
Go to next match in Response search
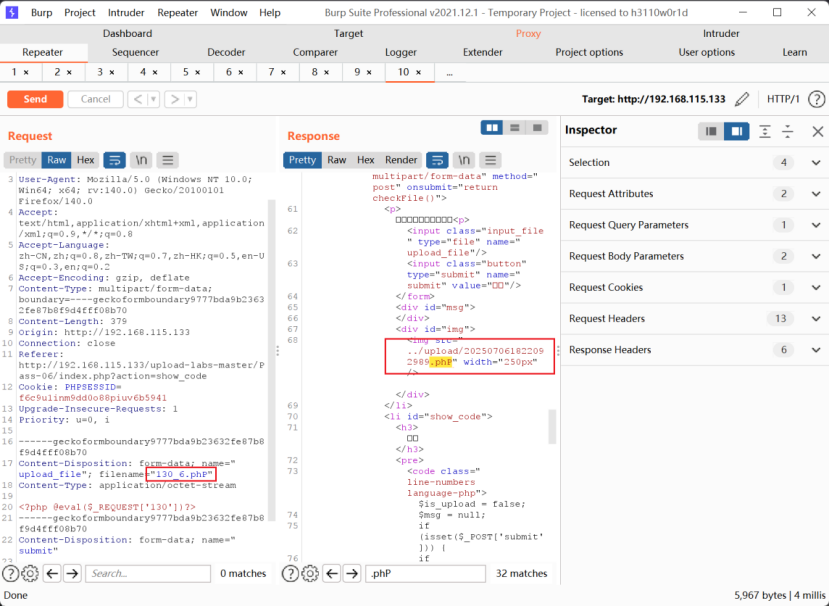click(352, 573)
